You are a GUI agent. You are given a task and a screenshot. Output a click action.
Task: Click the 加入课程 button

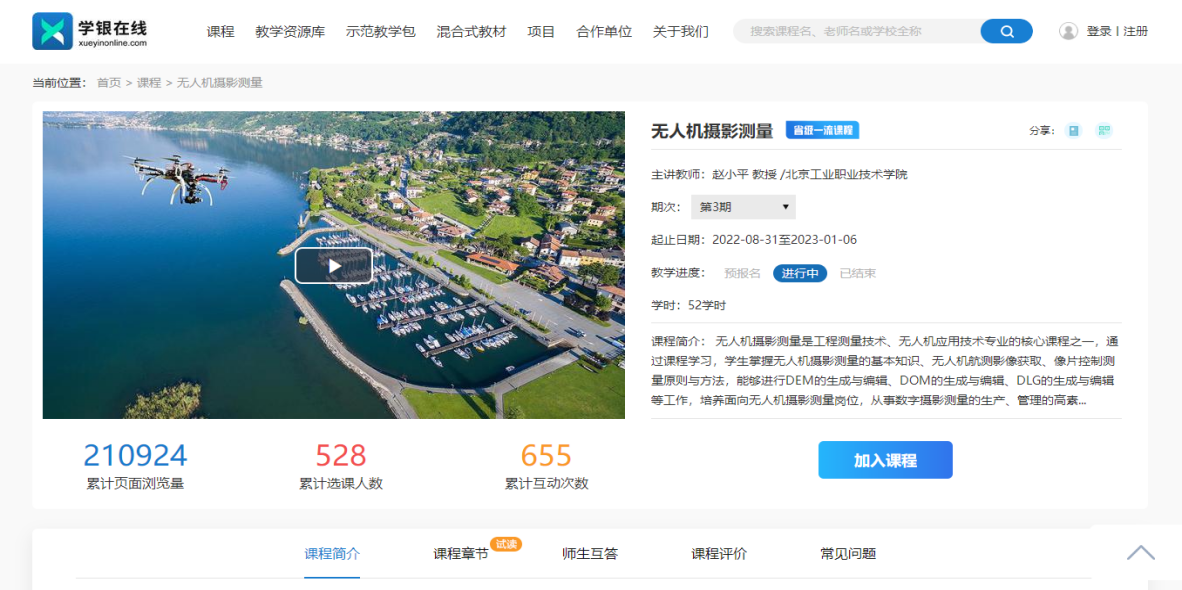885,460
